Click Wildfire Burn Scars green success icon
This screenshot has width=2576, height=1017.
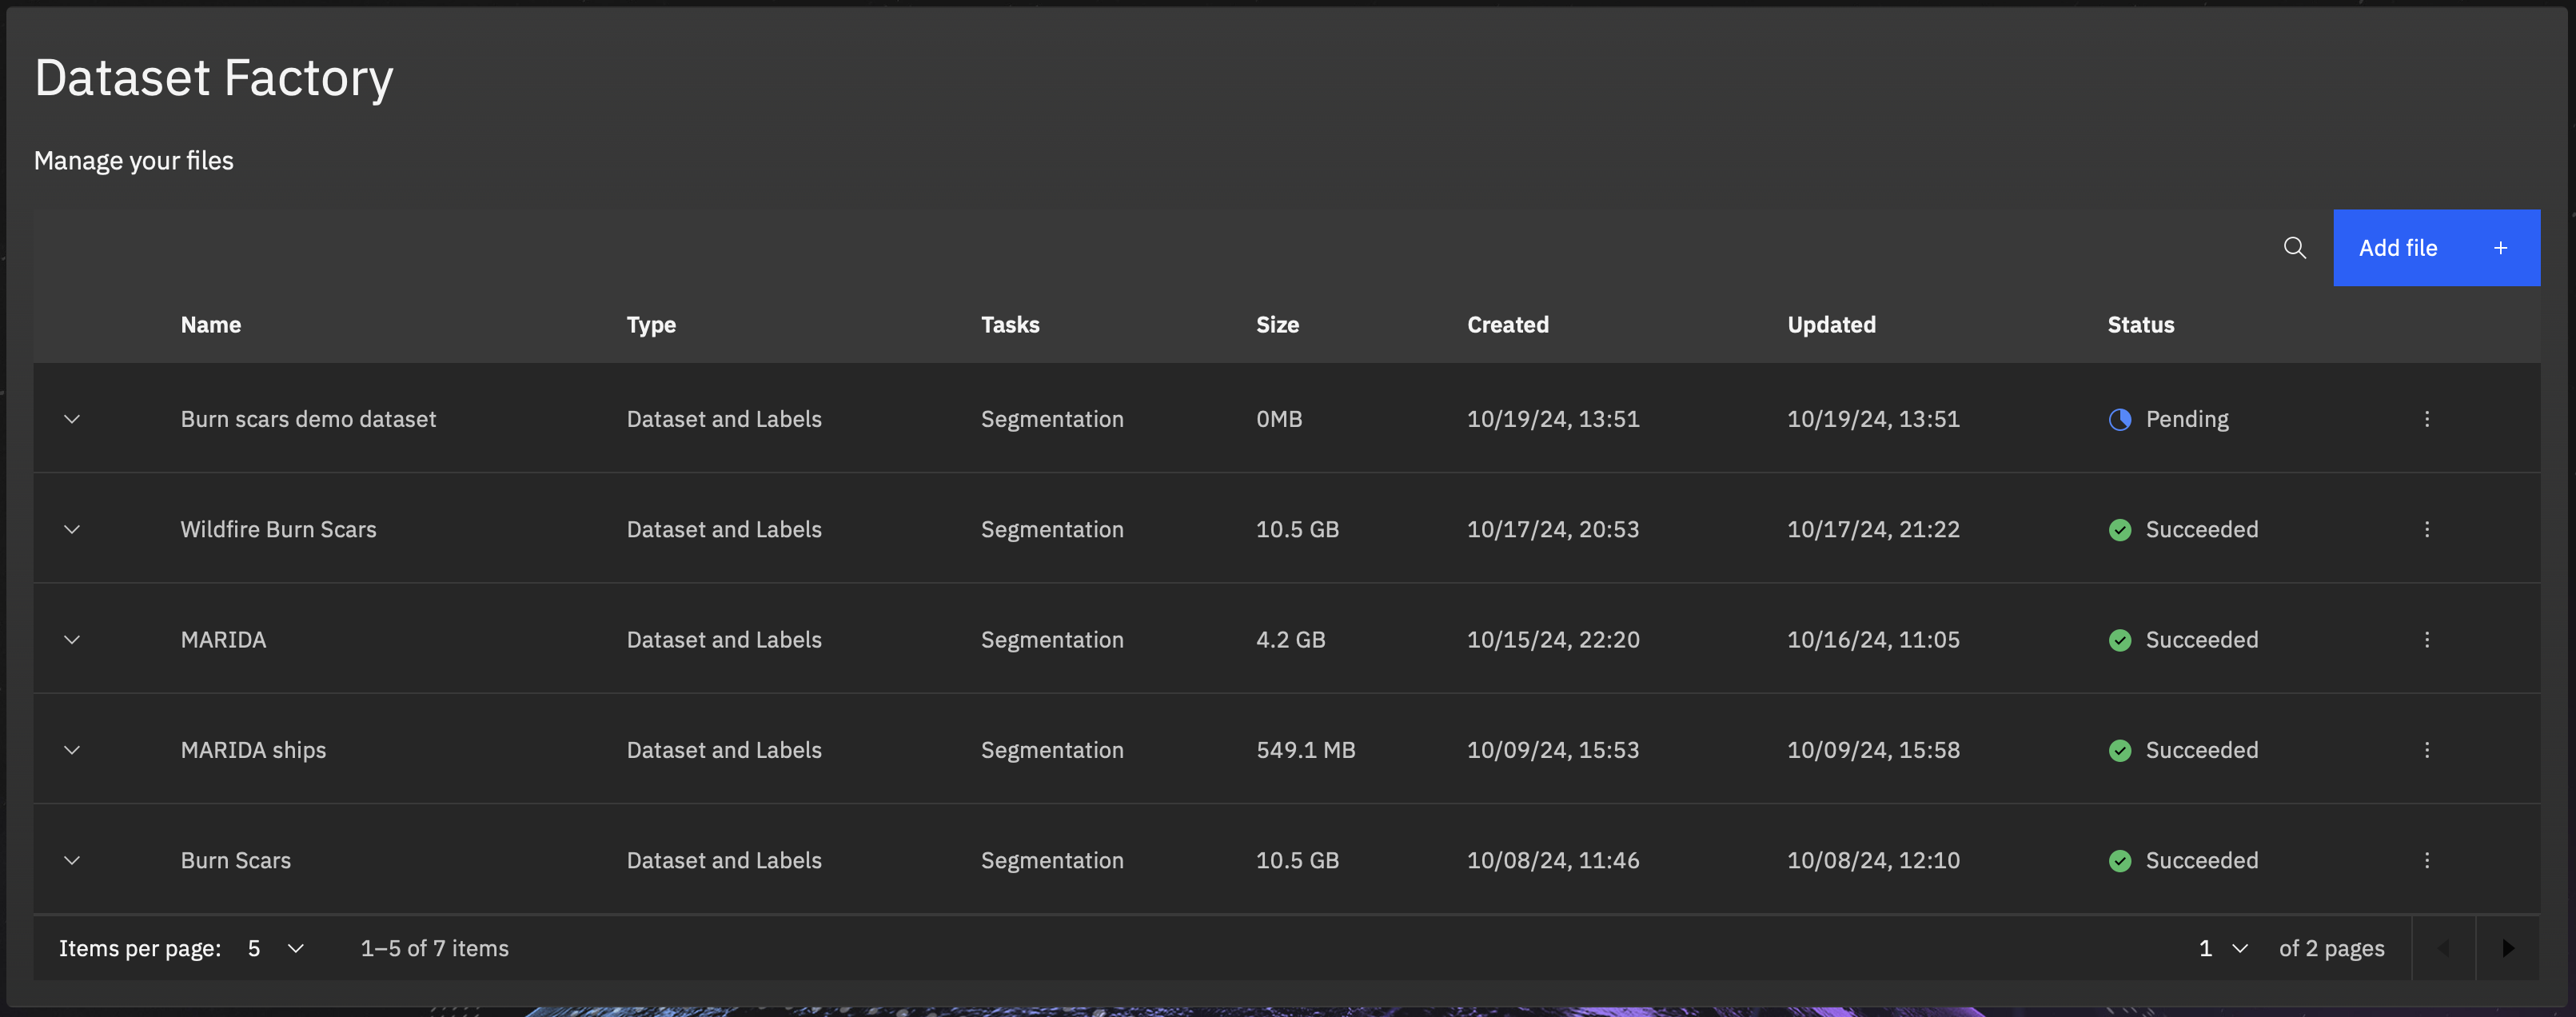pyautogui.click(x=2119, y=530)
